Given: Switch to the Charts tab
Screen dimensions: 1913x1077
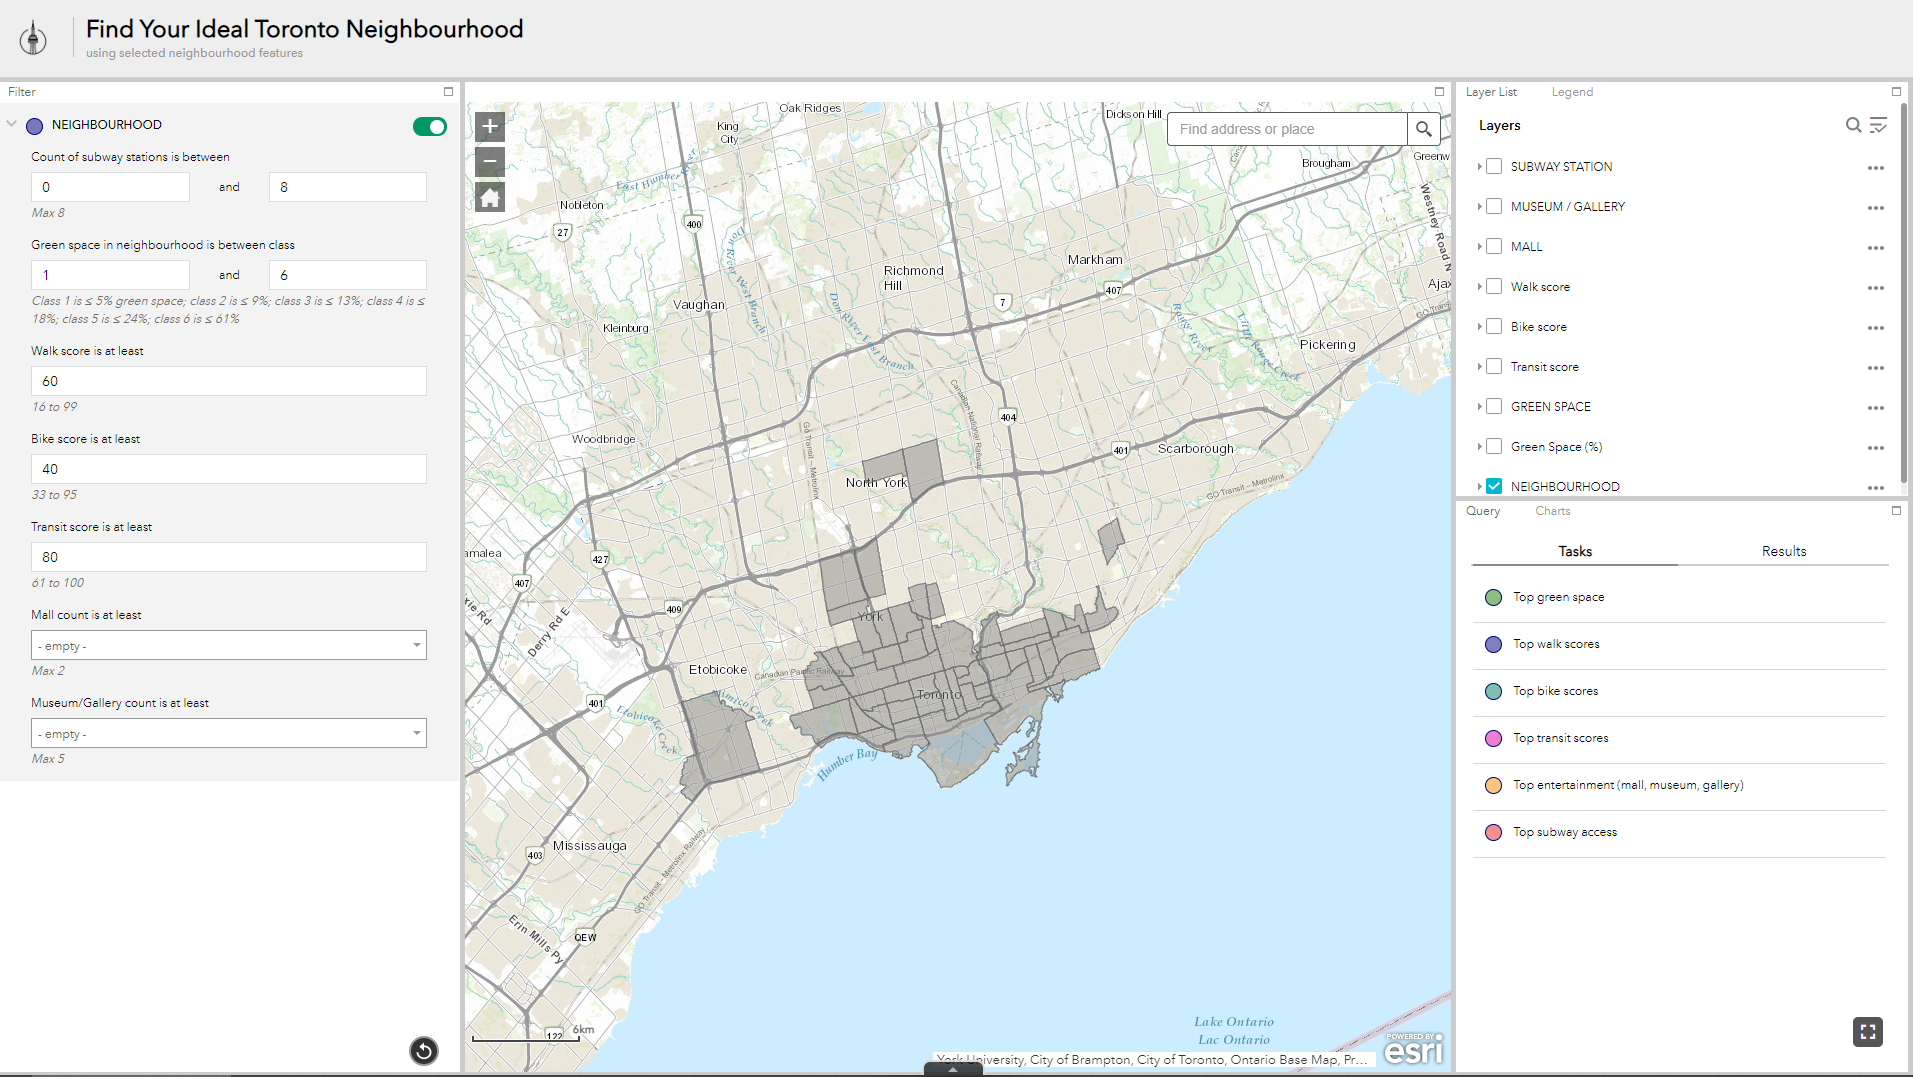Looking at the screenshot, I should click(1552, 511).
